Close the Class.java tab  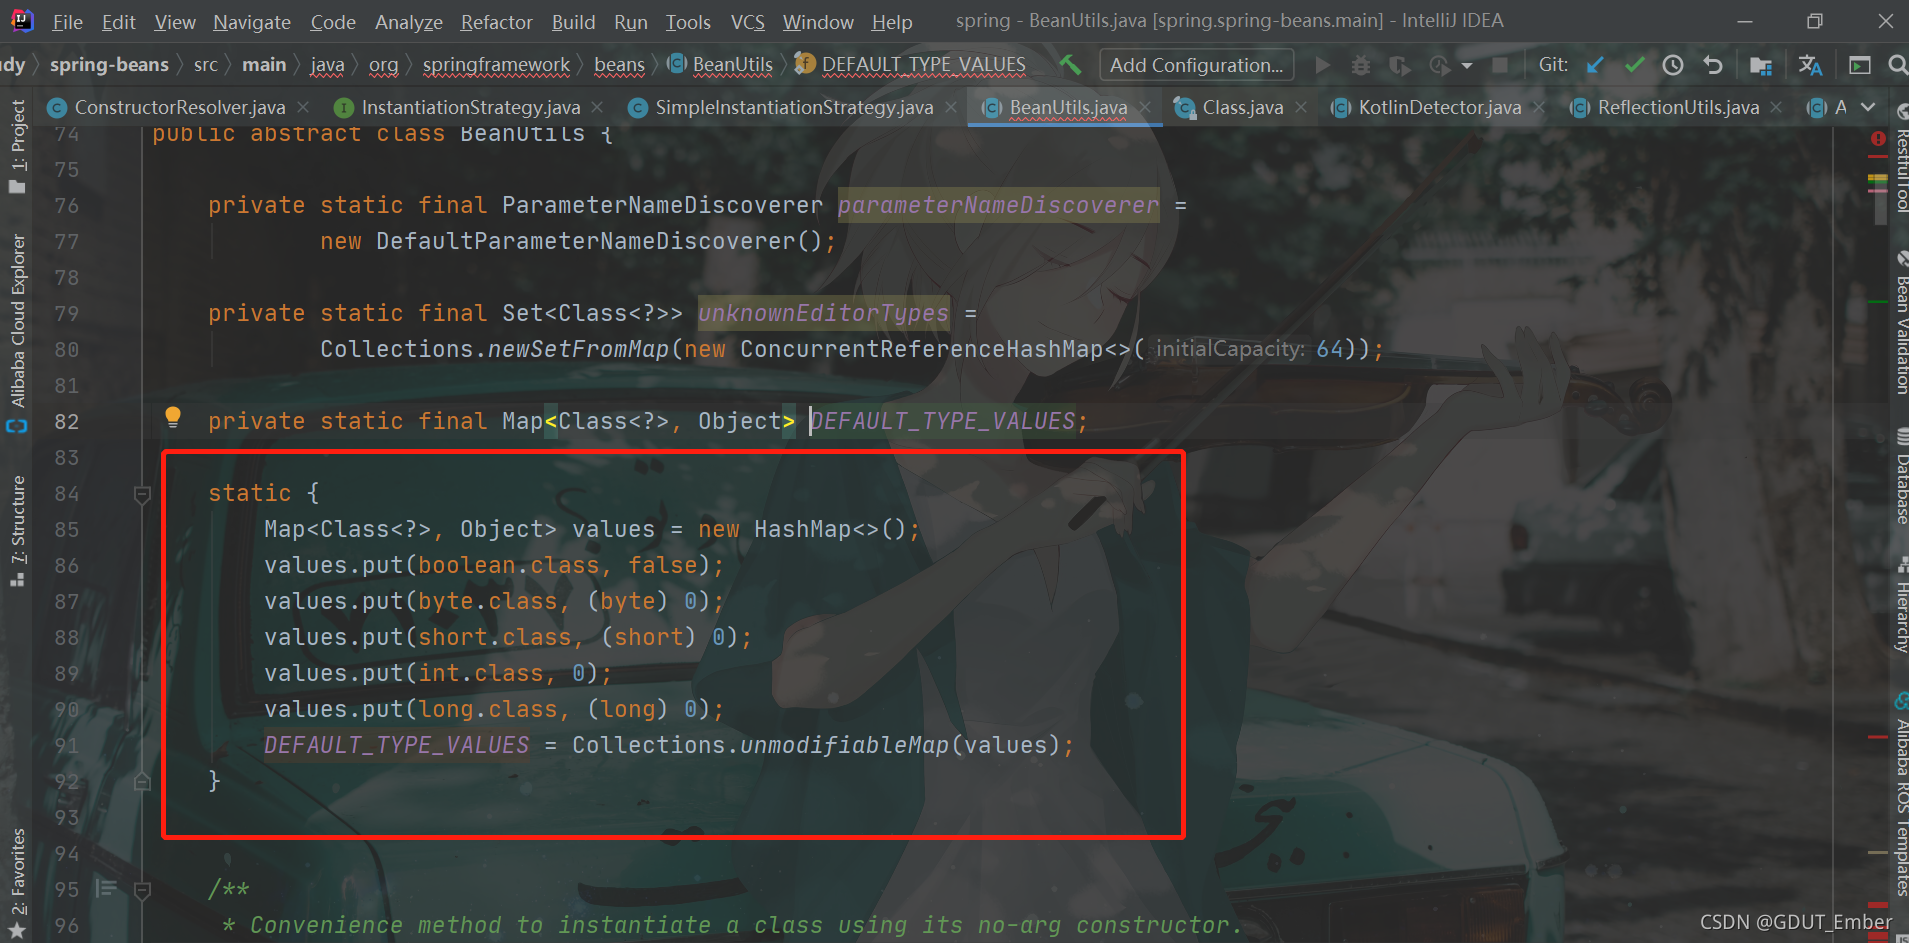(1301, 107)
